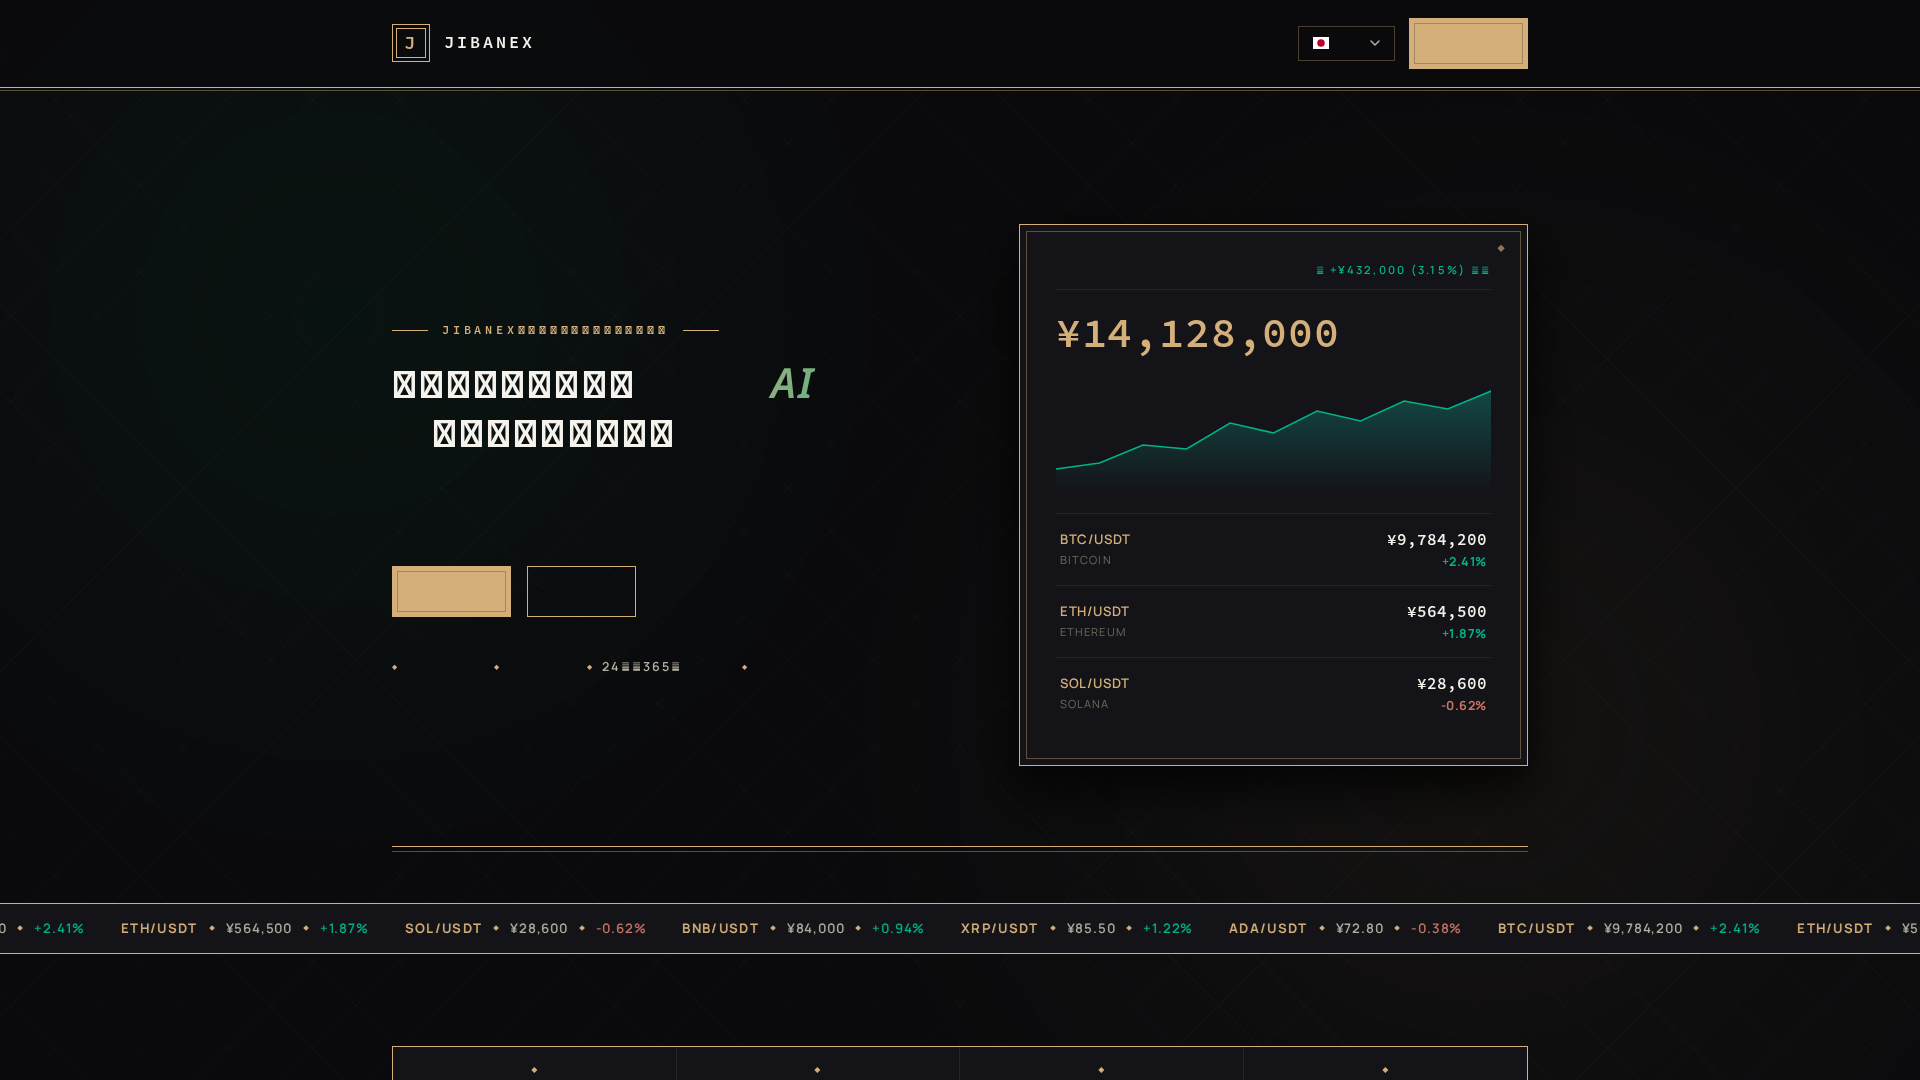Click the gold button in the top header
The image size is (1920, 1080).
(1468, 43)
